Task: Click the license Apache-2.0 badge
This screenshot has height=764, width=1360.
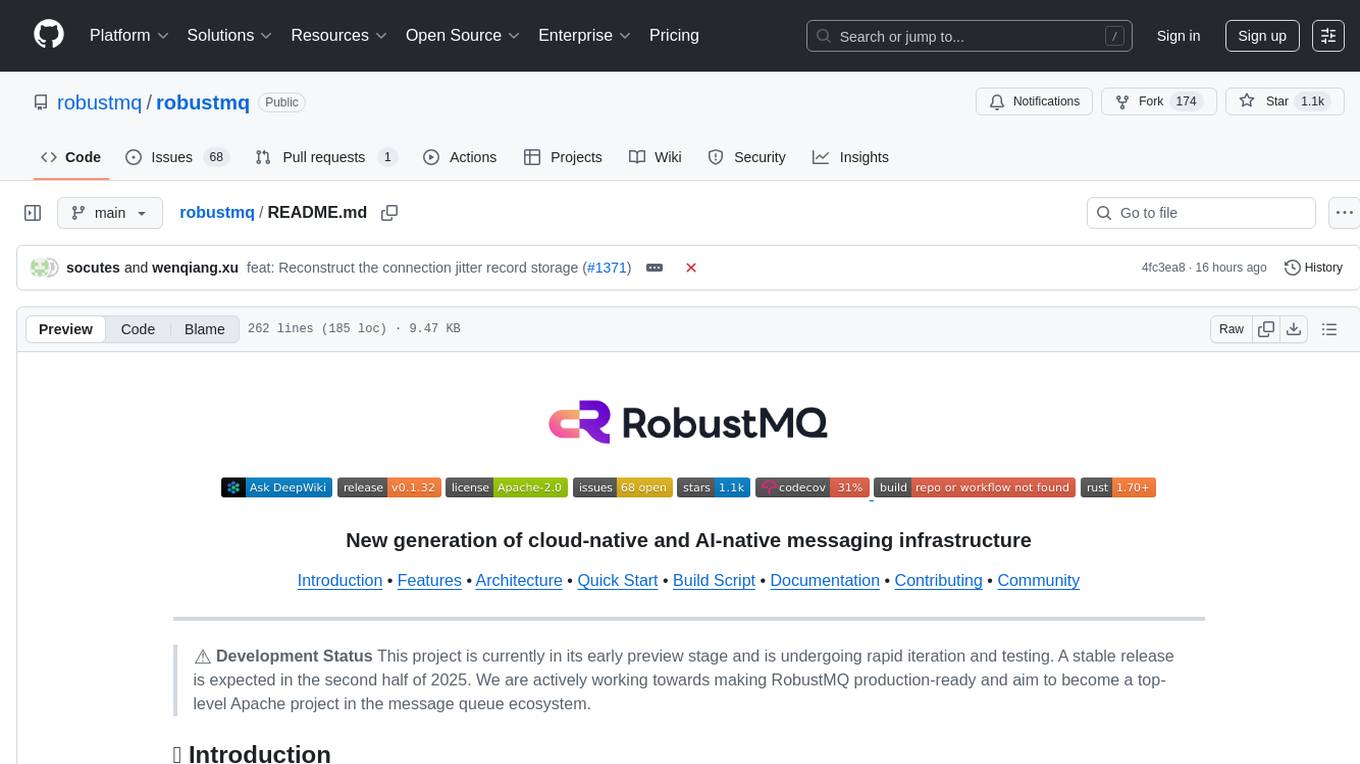Action: pyautogui.click(x=506, y=487)
